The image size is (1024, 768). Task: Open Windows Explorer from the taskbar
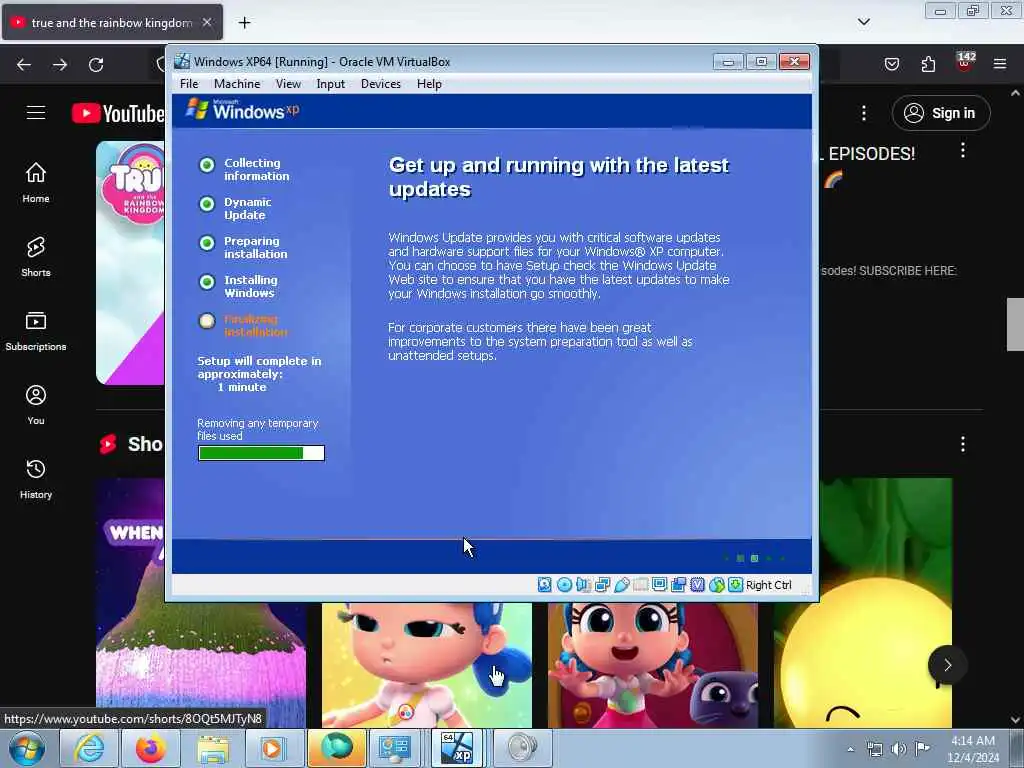(213, 748)
